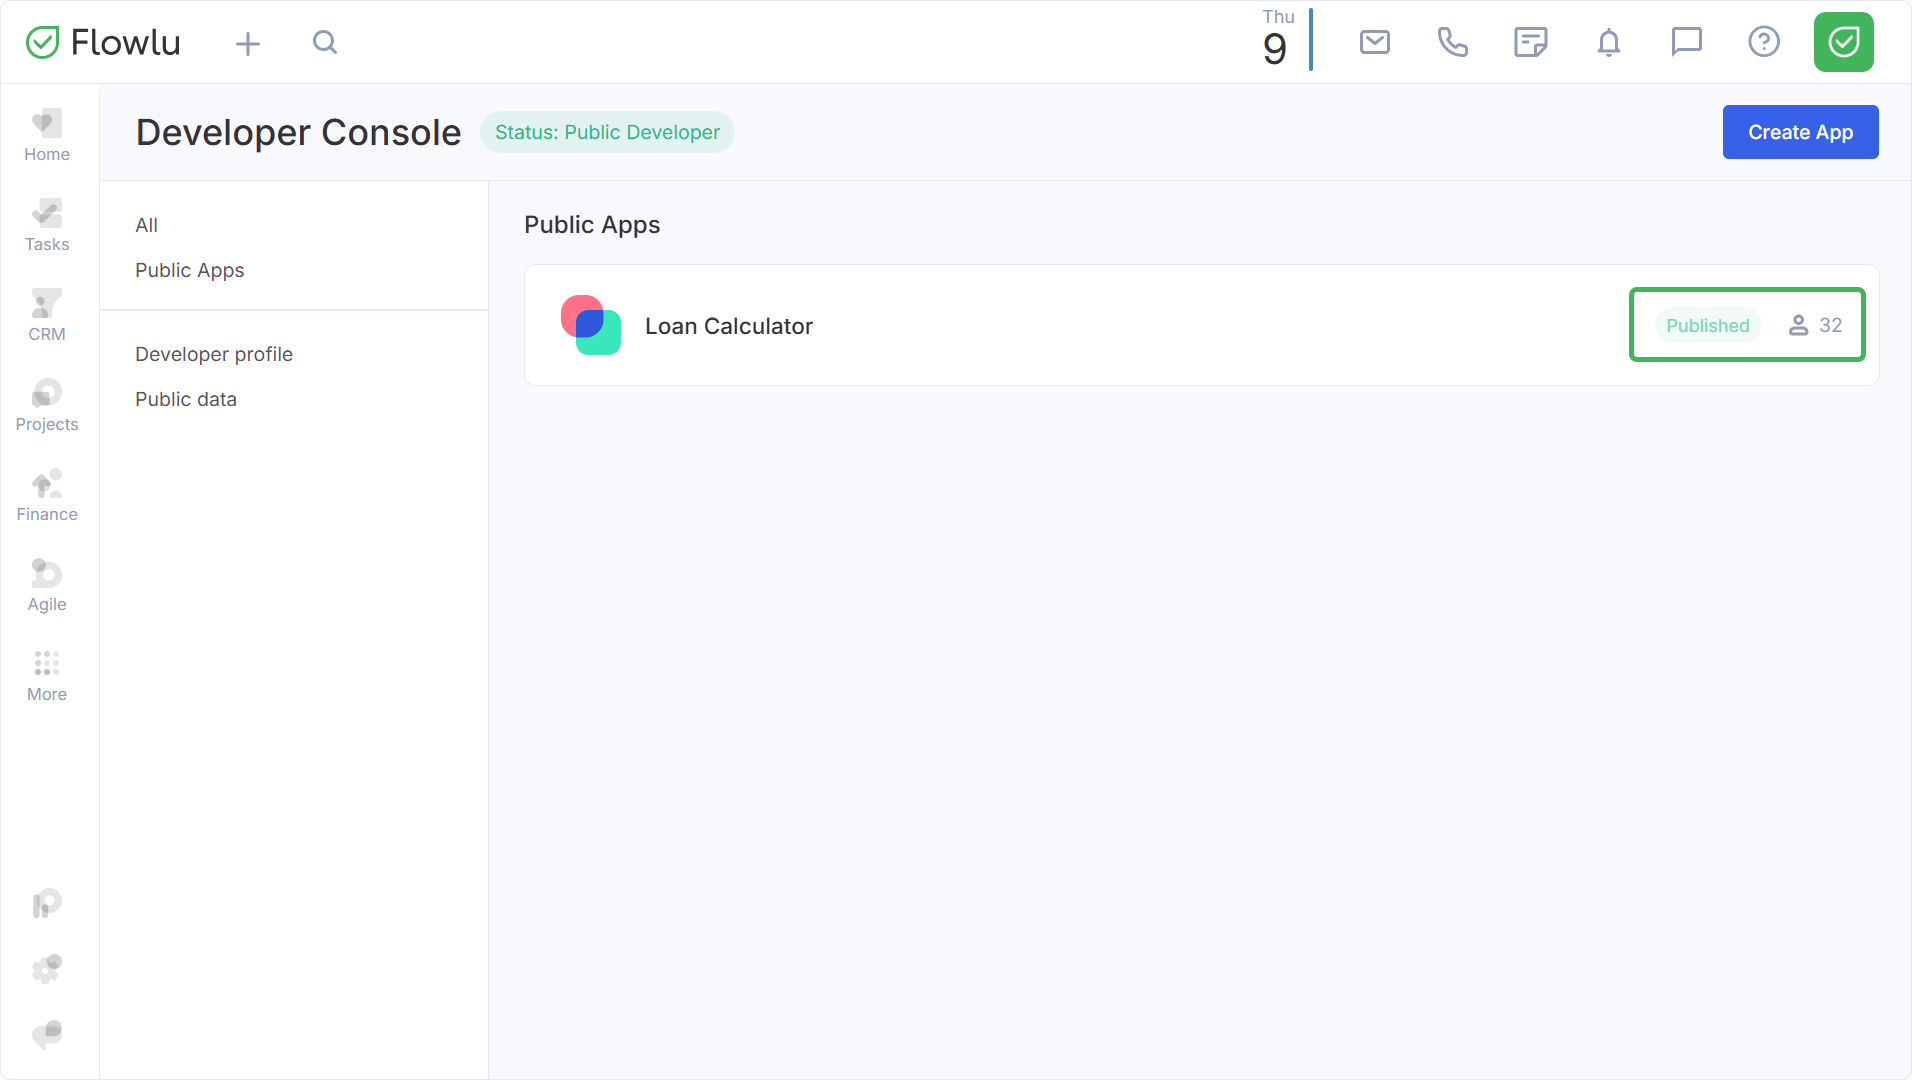Open Tasks module in sidebar
This screenshot has width=1912, height=1080.
tap(47, 226)
